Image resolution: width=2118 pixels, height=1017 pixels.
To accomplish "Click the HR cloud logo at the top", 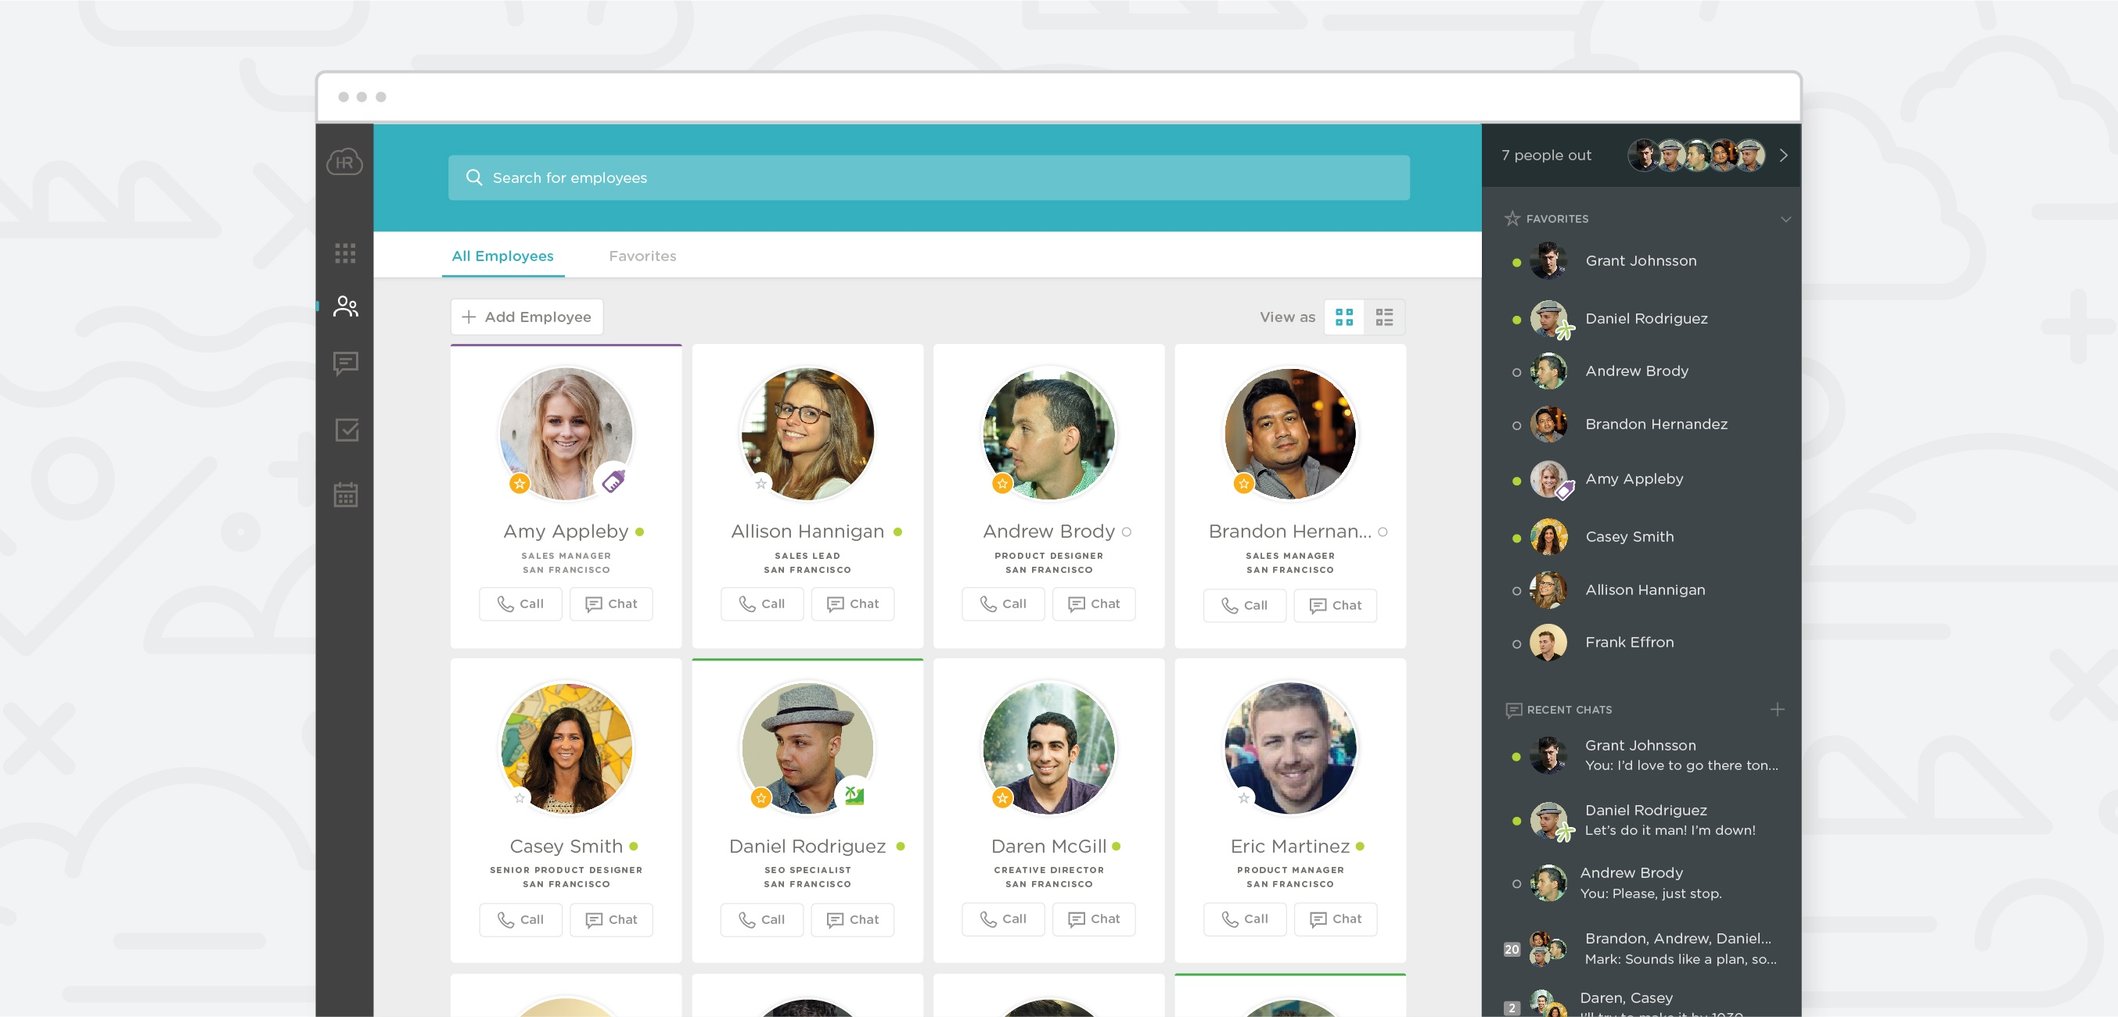I will click(343, 162).
